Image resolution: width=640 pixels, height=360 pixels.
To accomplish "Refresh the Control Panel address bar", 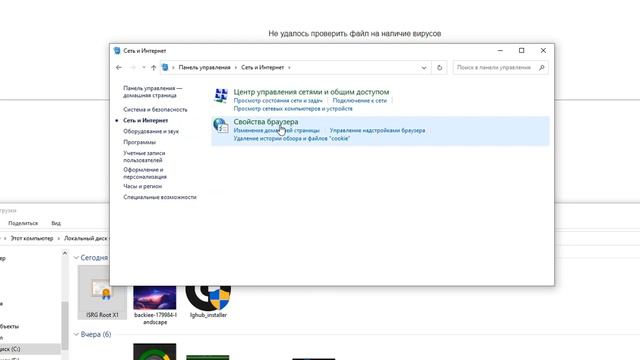I will (440, 67).
